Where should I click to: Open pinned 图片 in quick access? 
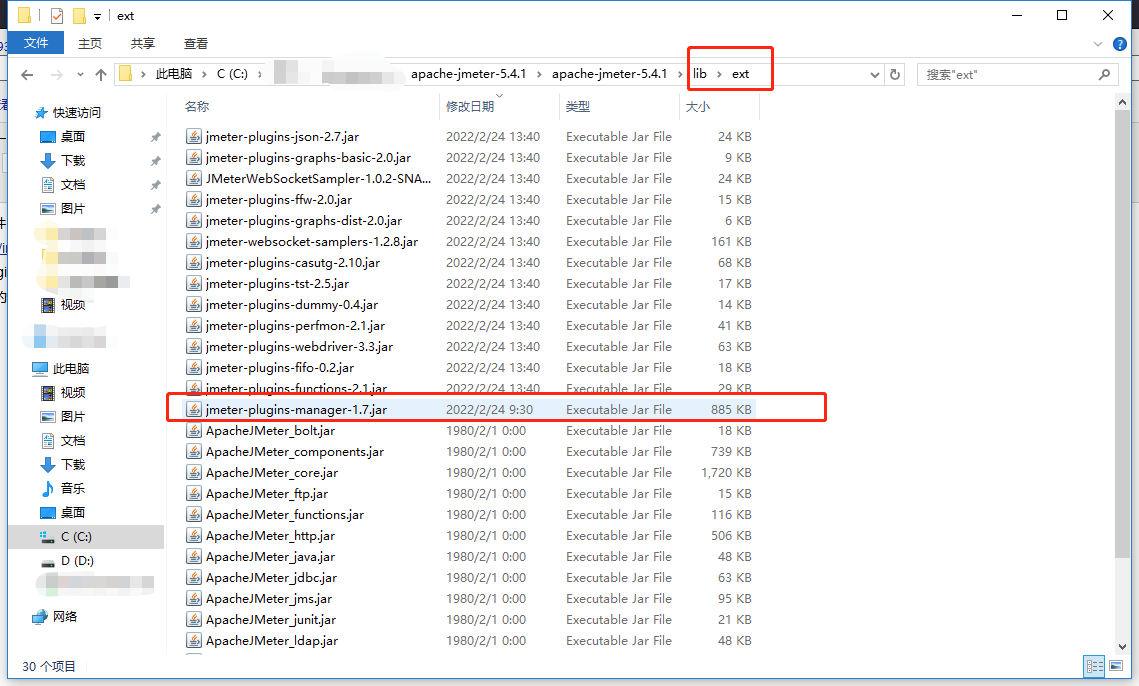tap(73, 209)
